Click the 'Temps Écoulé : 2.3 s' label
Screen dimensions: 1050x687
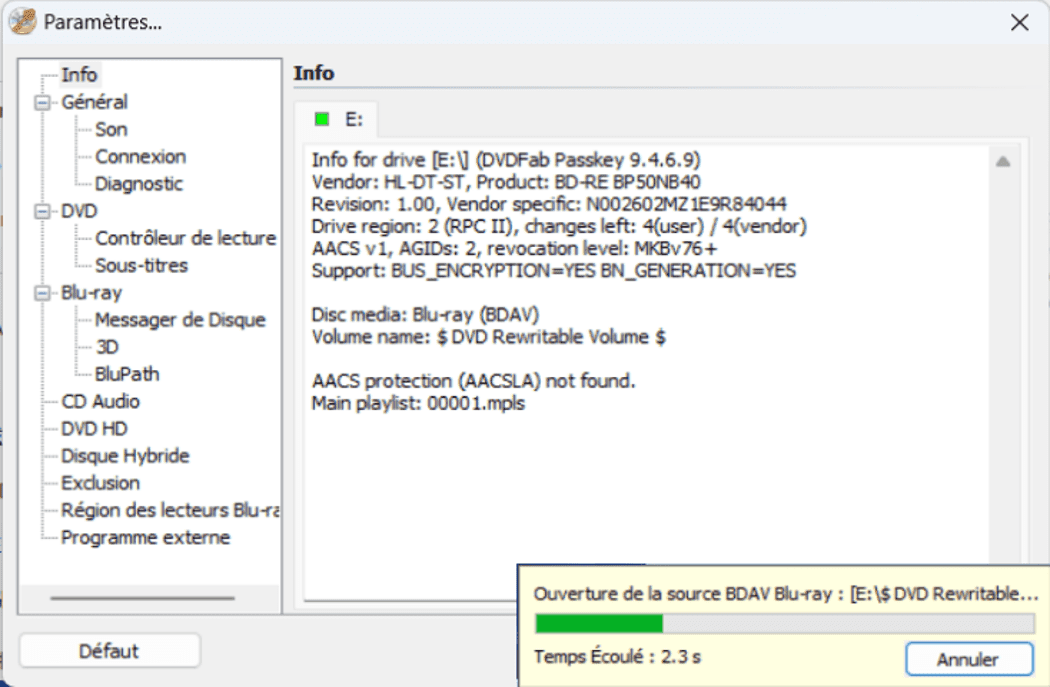[x=617, y=657]
